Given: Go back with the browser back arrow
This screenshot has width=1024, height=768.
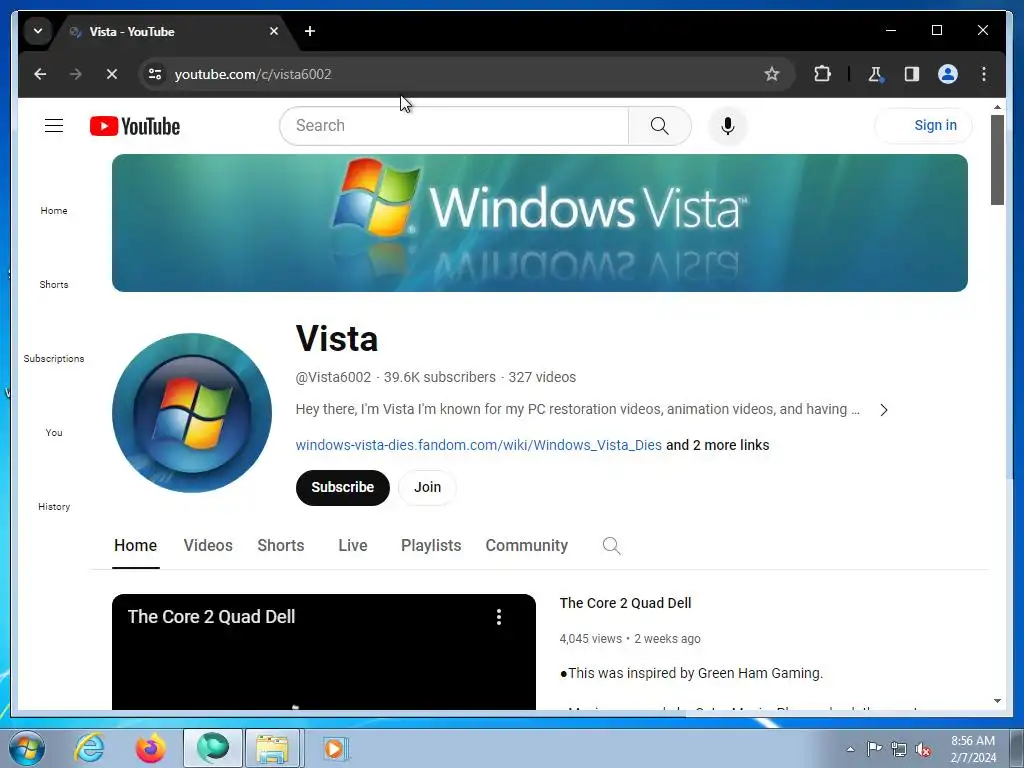Looking at the screenshot, I should 40,74.
